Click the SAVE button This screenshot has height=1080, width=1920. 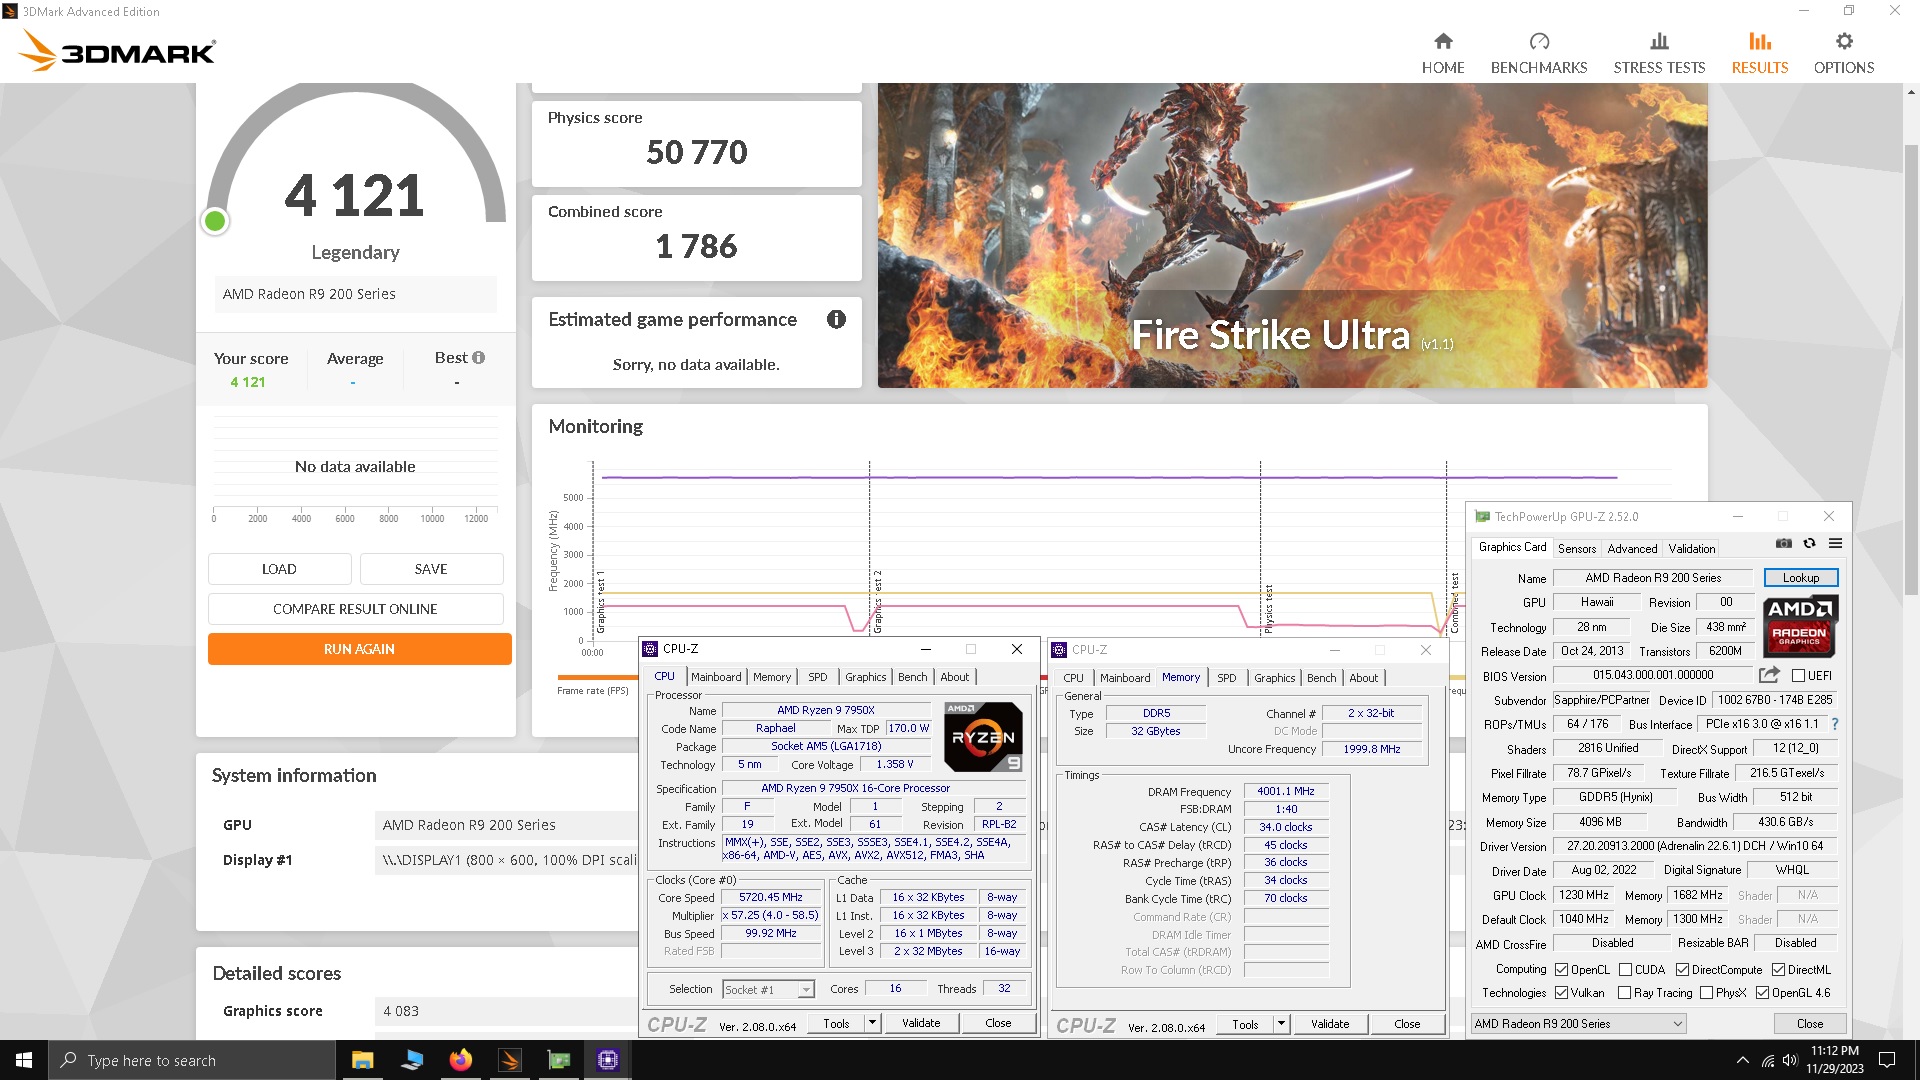(431, 569)
